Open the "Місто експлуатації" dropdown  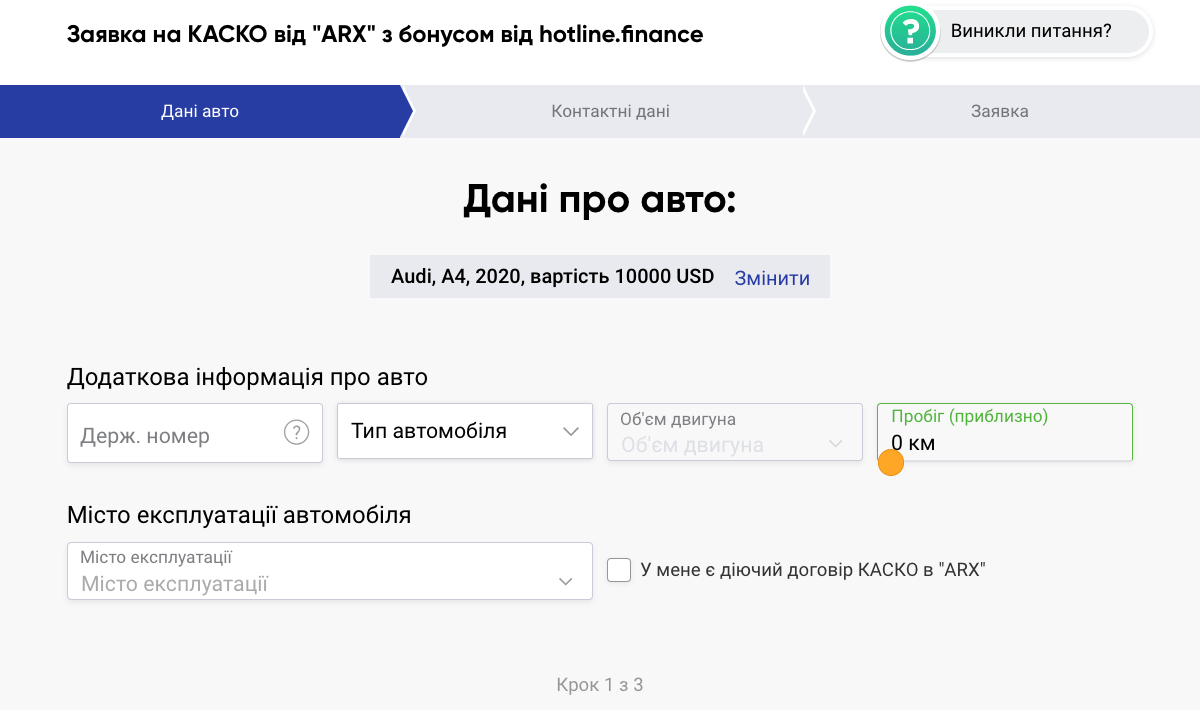tap(330, 571)
